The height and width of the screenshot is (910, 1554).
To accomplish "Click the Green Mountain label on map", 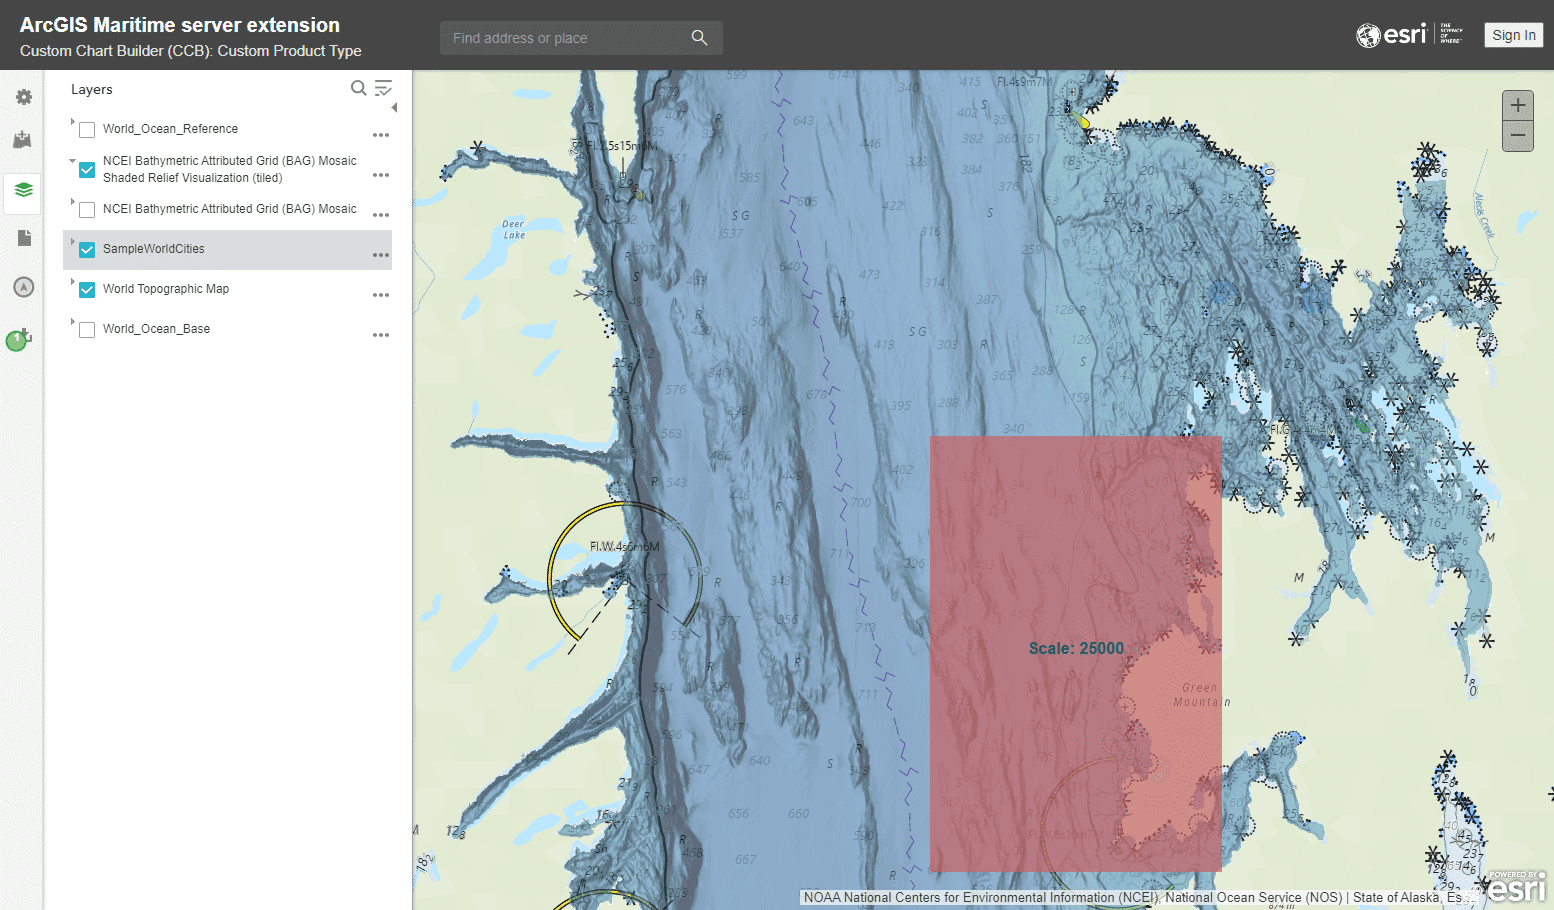I will (1201, 694).
